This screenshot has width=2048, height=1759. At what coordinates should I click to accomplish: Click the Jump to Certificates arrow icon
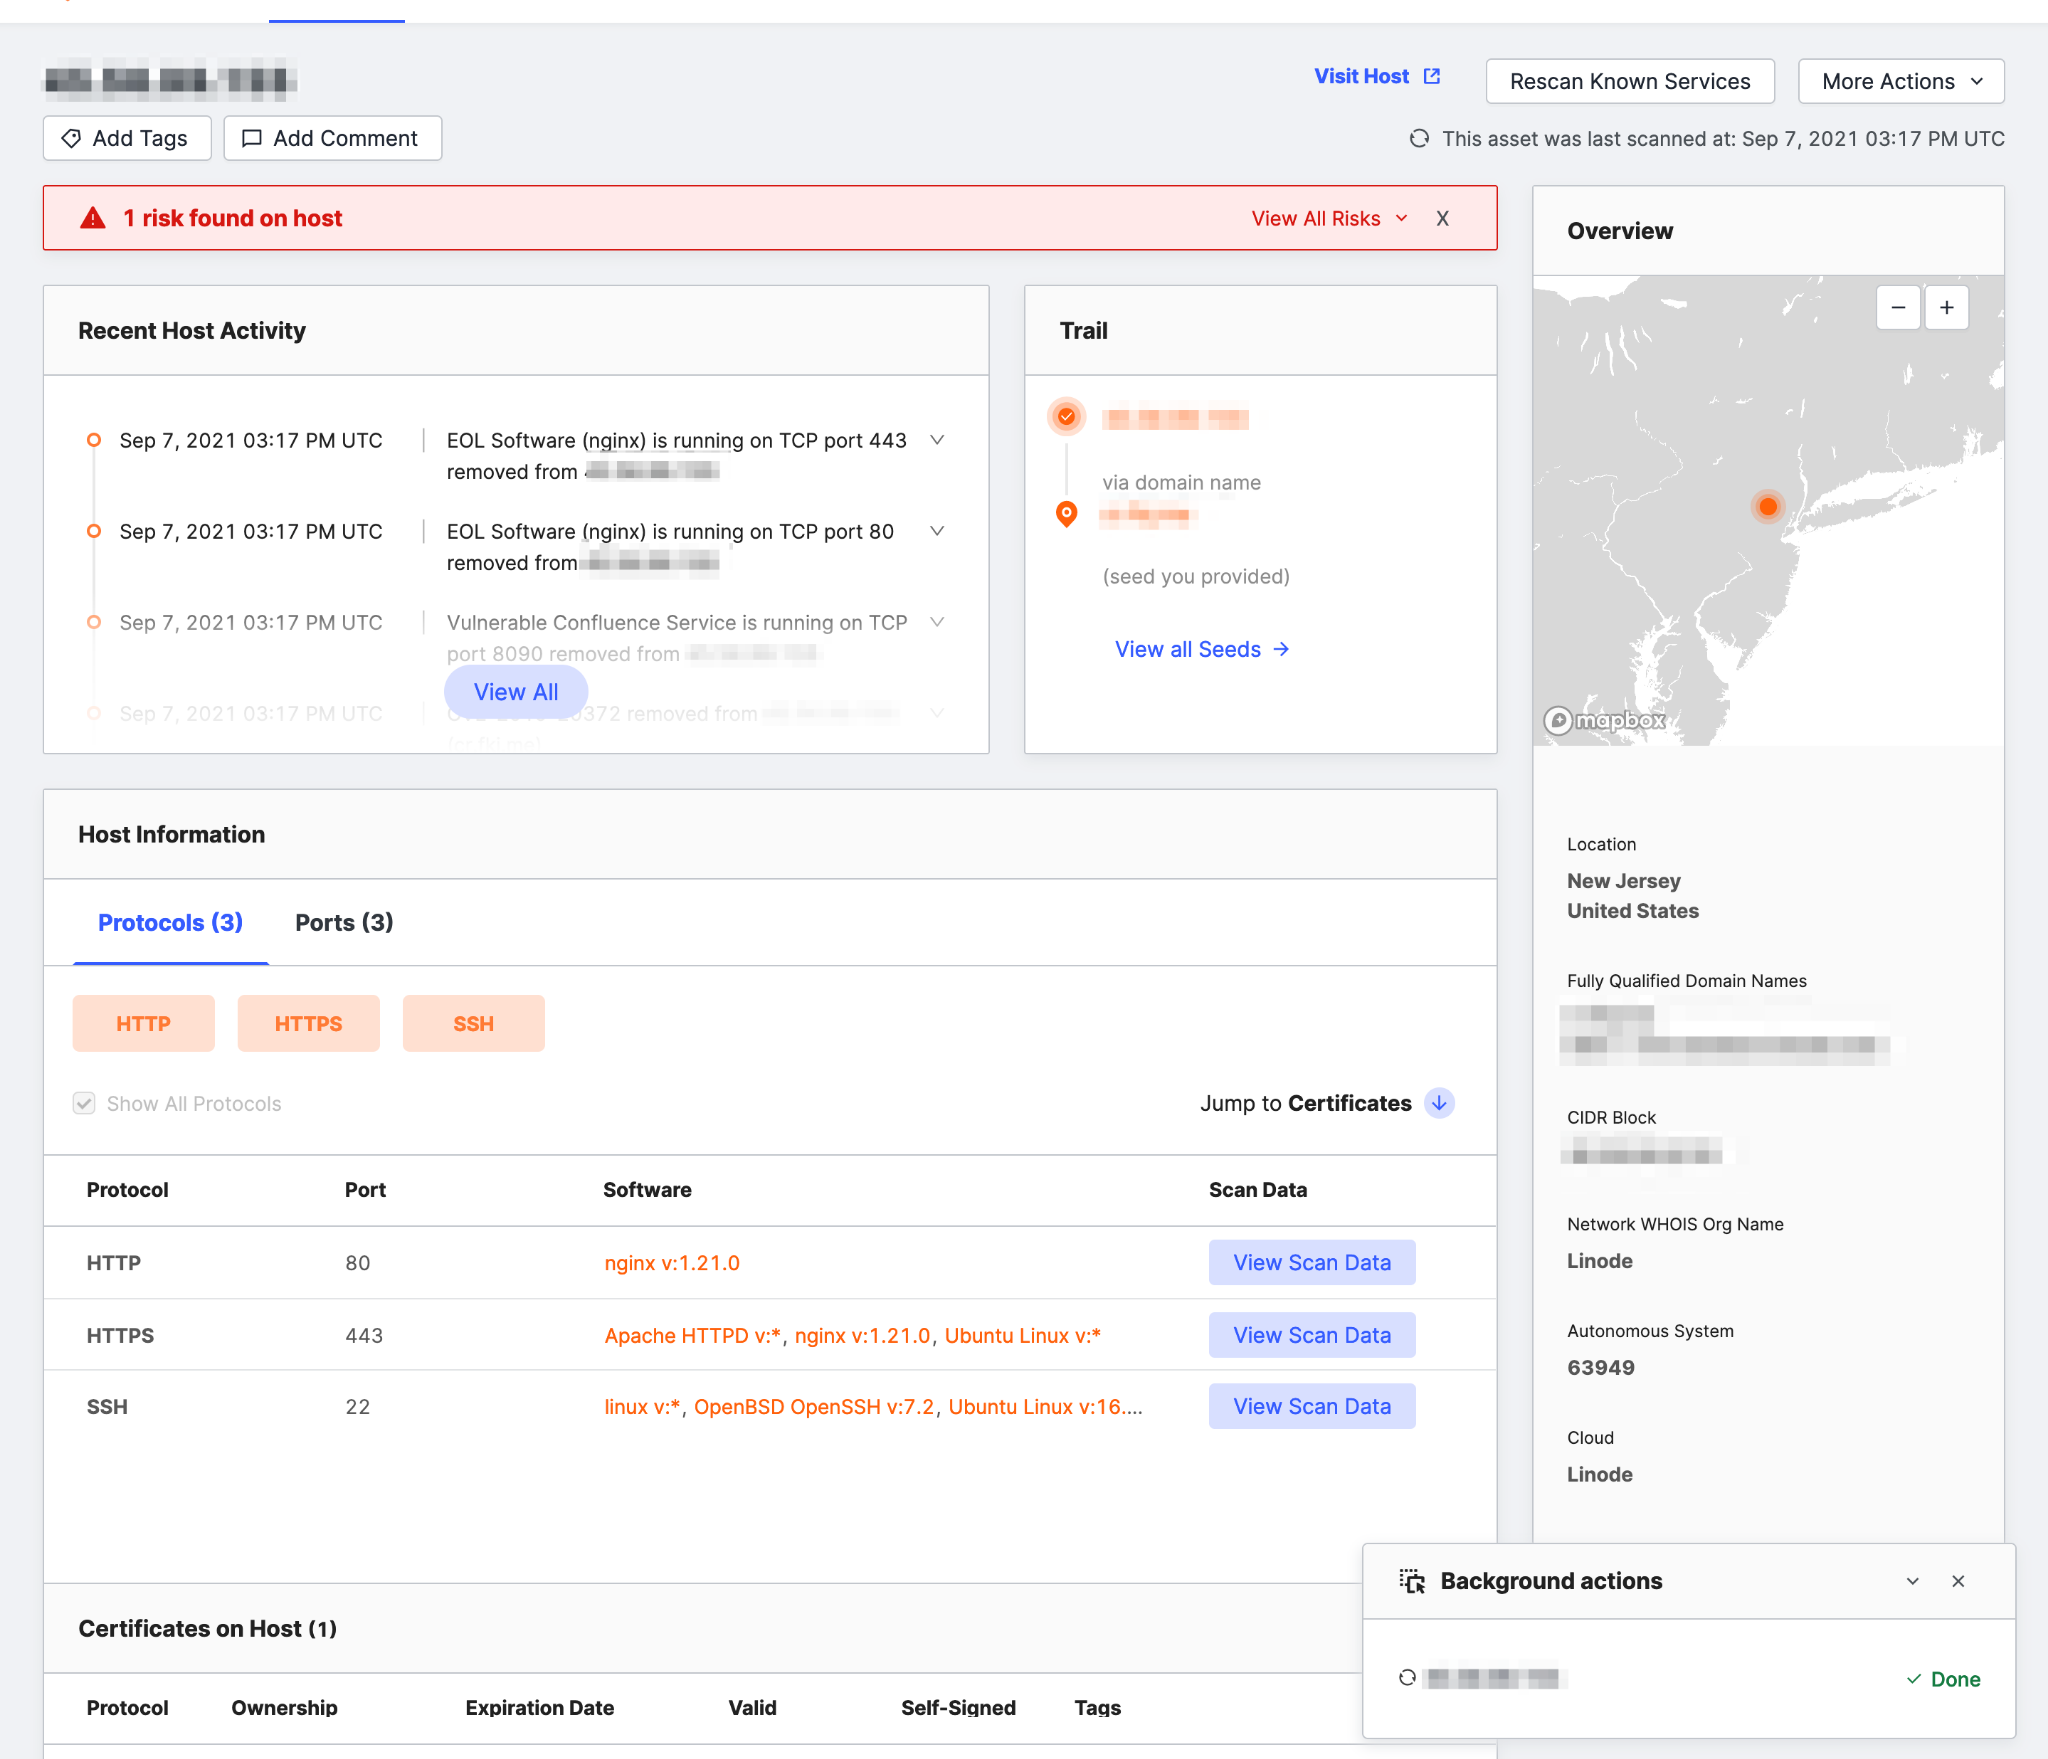[1439, 1104]
